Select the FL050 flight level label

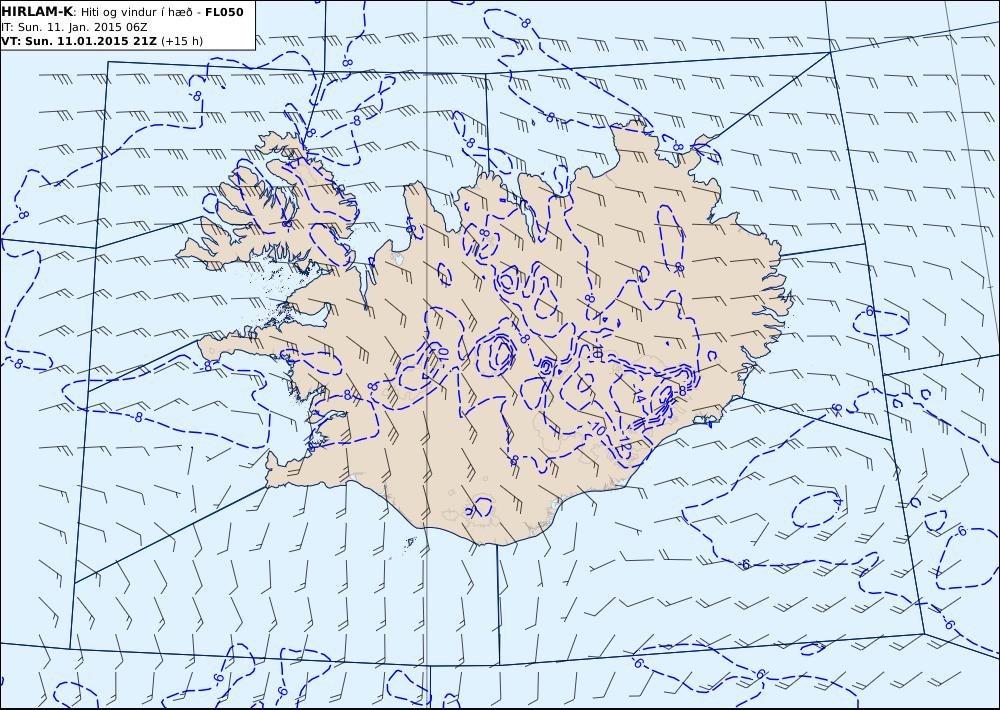pos(224,12)
